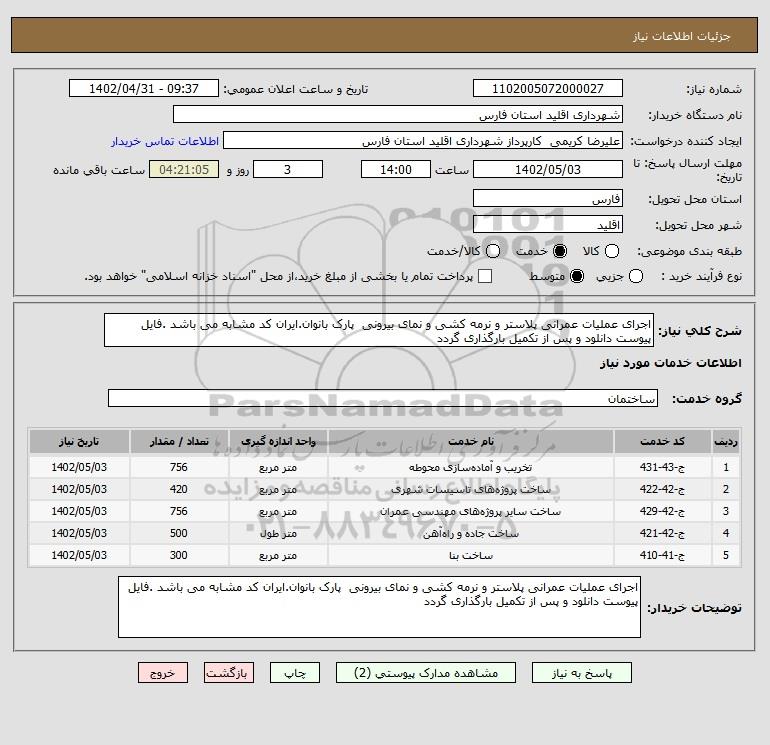Click service code 'ج-41-410' cell
Image resolution: width=770 pixels, height=745 pixels.
662,555
